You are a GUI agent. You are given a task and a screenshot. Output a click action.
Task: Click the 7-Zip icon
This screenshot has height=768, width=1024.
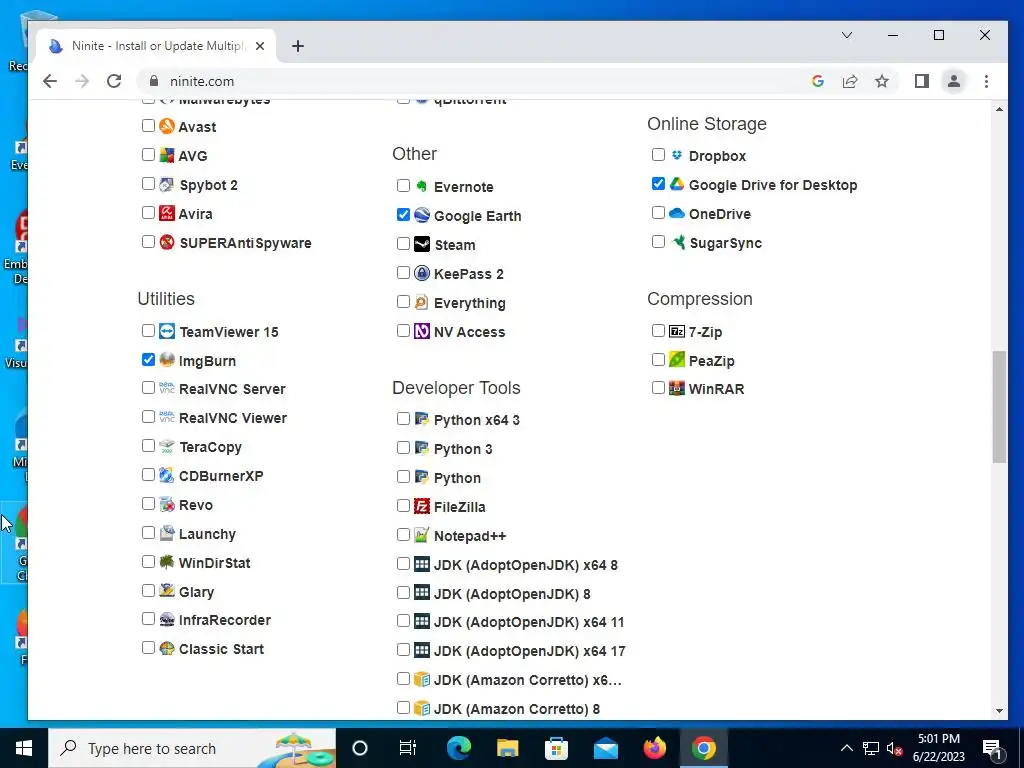point(677,331)
